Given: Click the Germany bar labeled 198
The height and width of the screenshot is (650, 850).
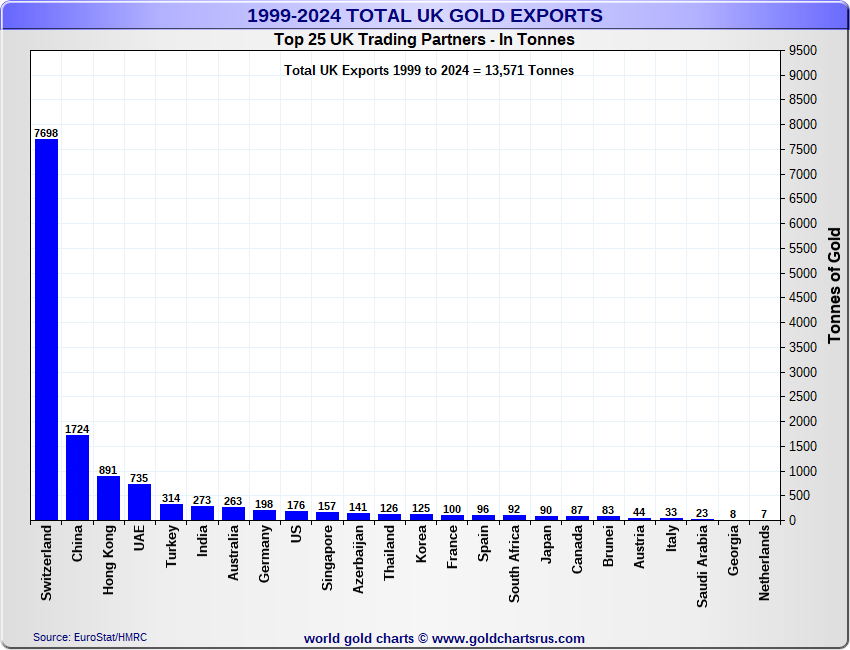Looking at the screenshot, I should 264,515.
